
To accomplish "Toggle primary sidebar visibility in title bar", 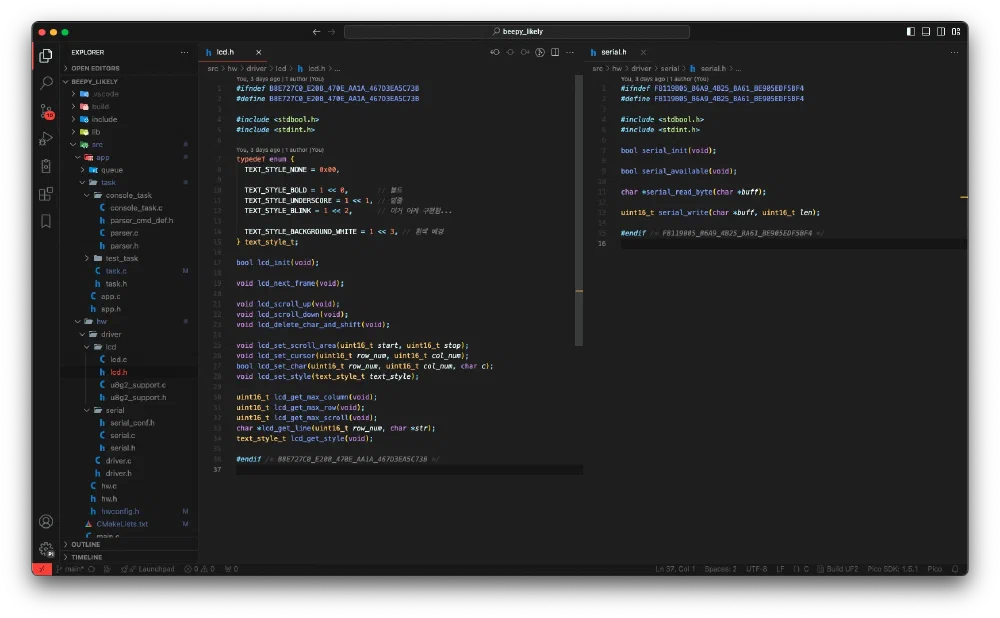I will [911, 32].
